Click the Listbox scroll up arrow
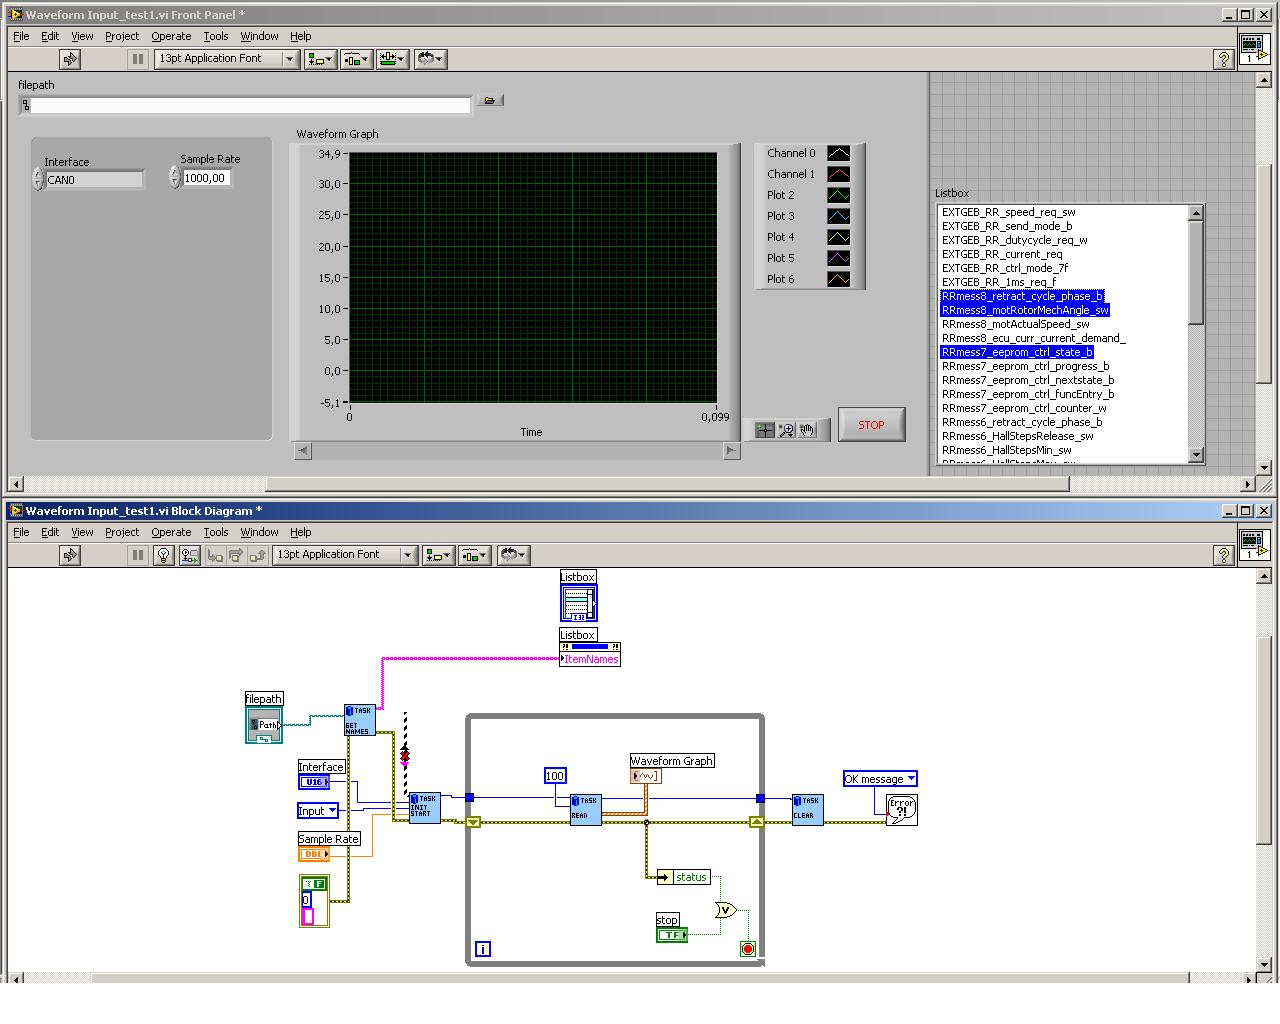The height and width of the screenshot is (1024, 1280). click(1195, 213)
